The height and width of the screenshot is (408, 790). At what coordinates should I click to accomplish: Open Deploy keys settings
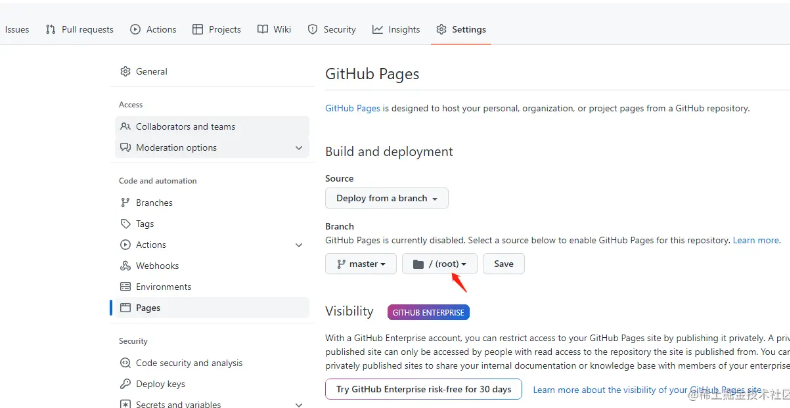coord(212,384)
